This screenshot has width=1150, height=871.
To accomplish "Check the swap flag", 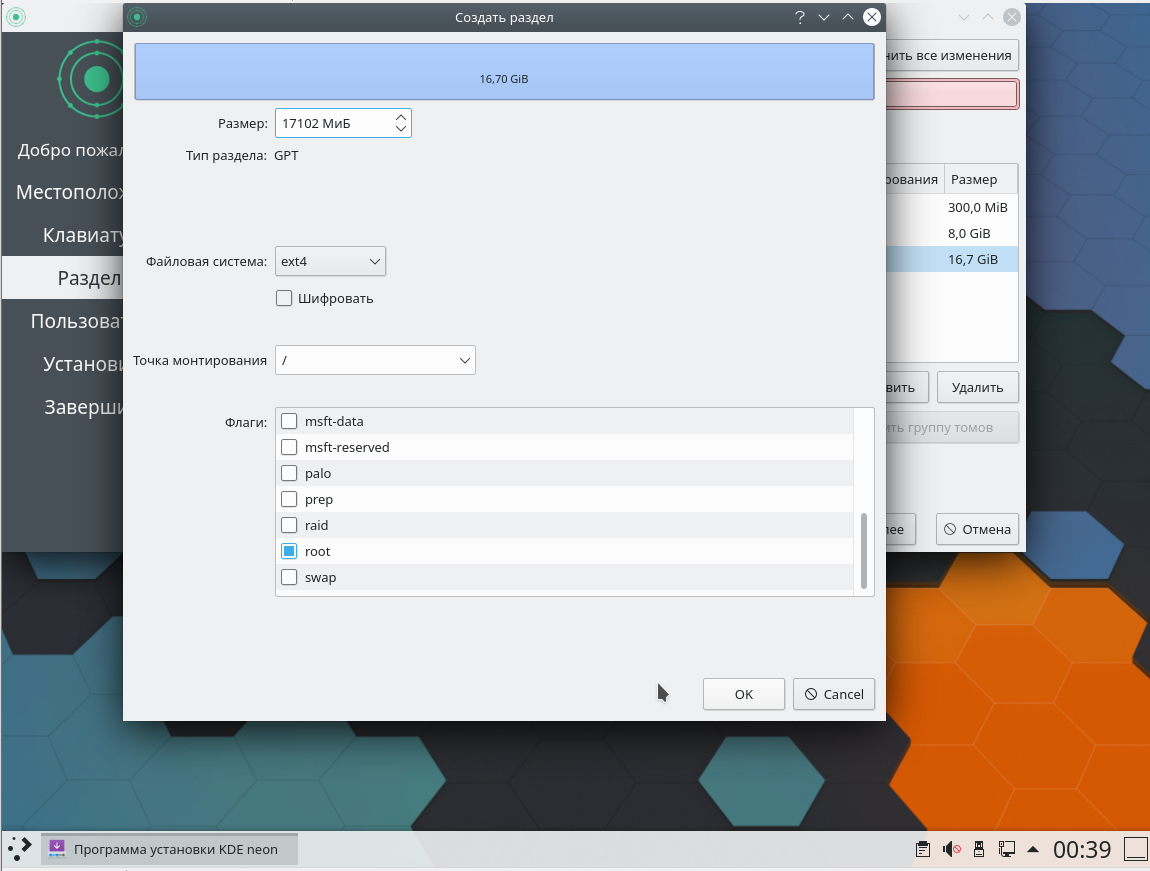I will coord(289,577).
